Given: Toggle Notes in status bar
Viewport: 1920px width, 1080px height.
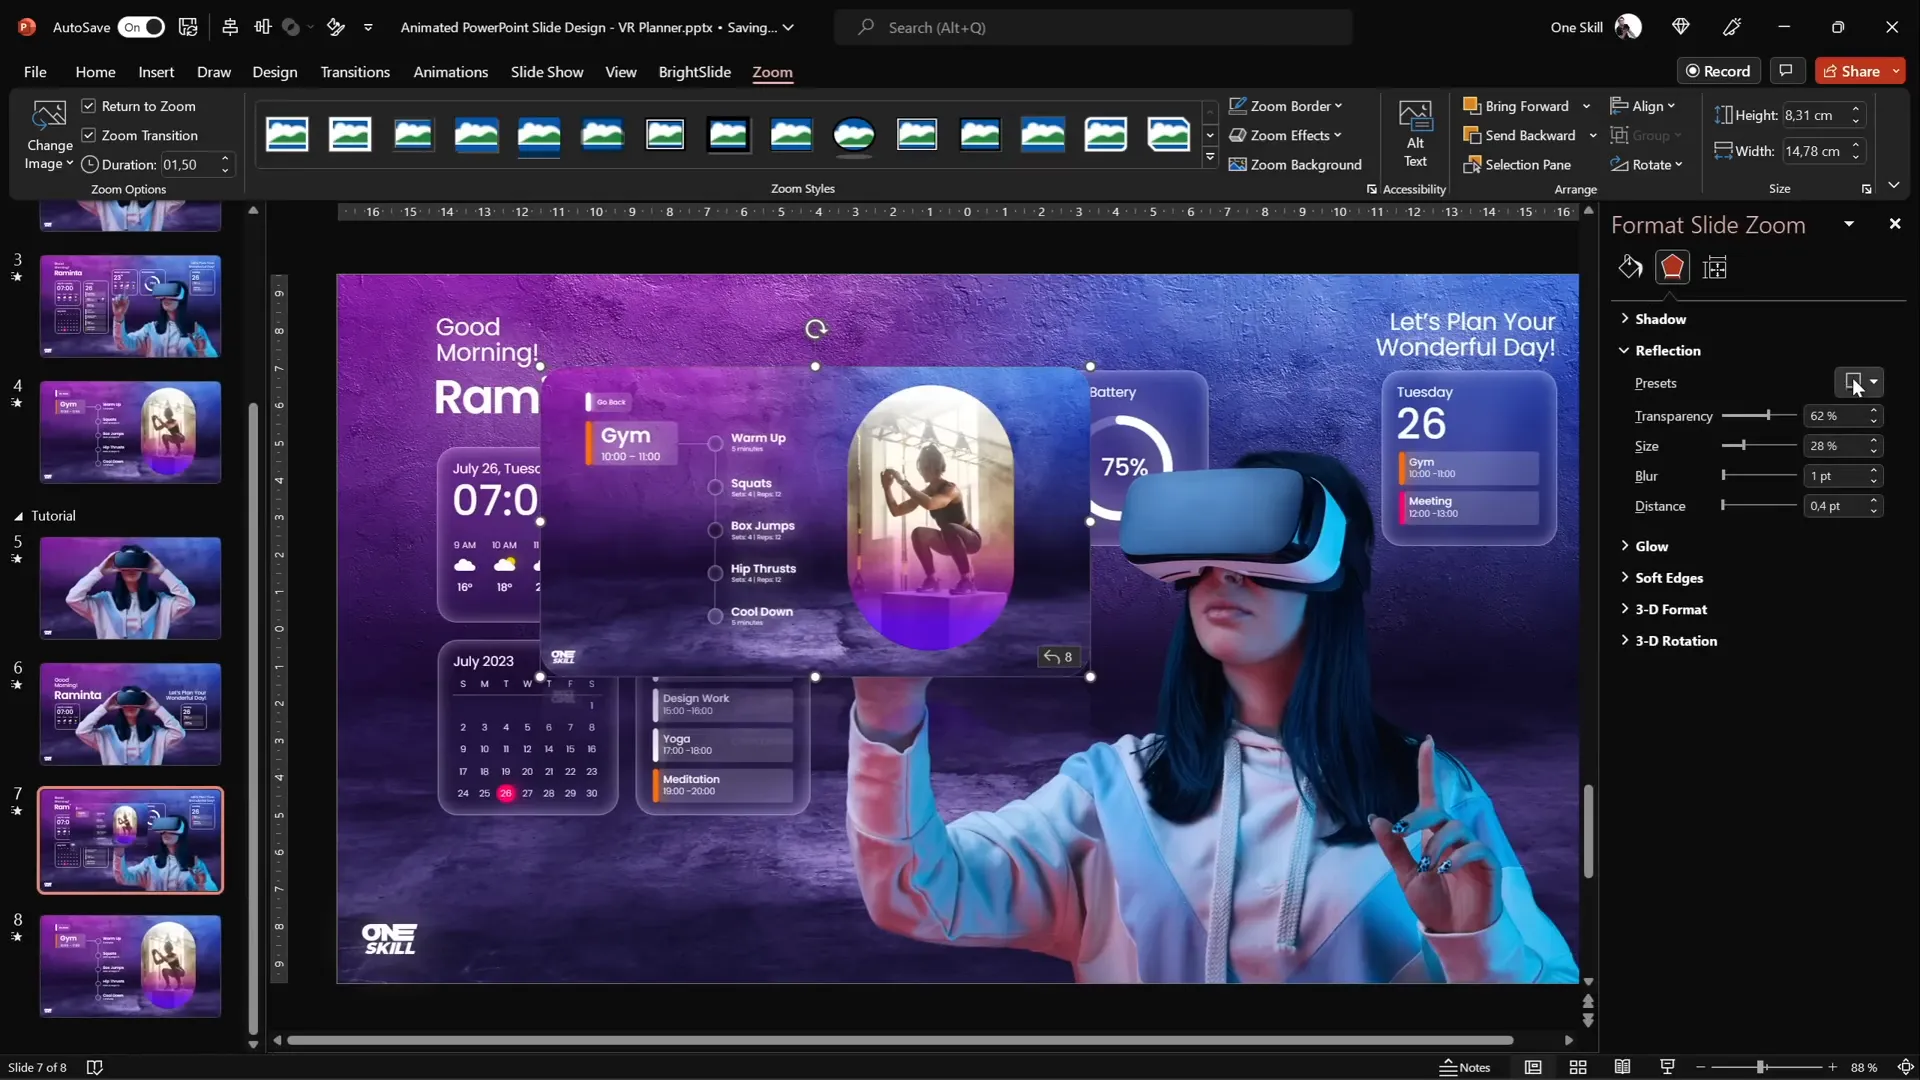Looking at the screenshot, I should [1465, 1067].
